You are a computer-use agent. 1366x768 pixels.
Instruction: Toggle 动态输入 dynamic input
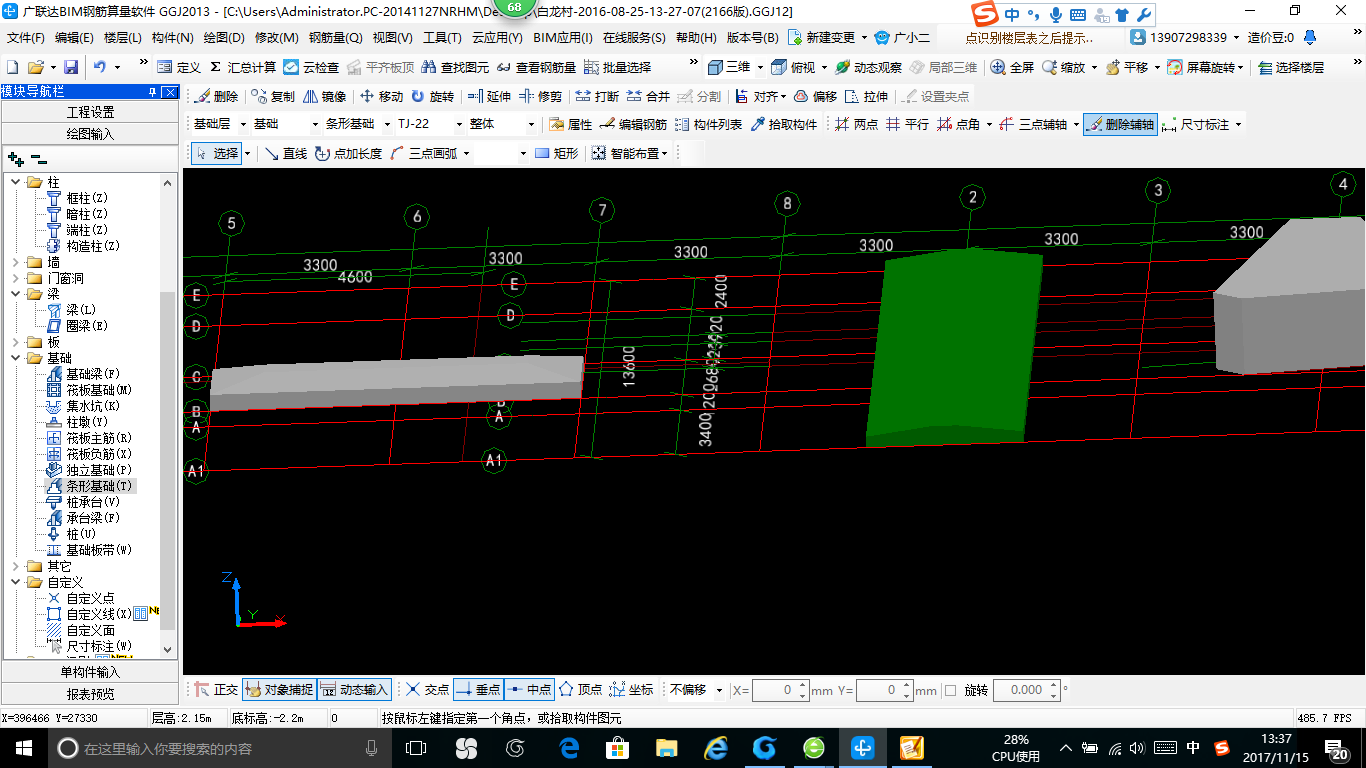(x=354, y=690)
